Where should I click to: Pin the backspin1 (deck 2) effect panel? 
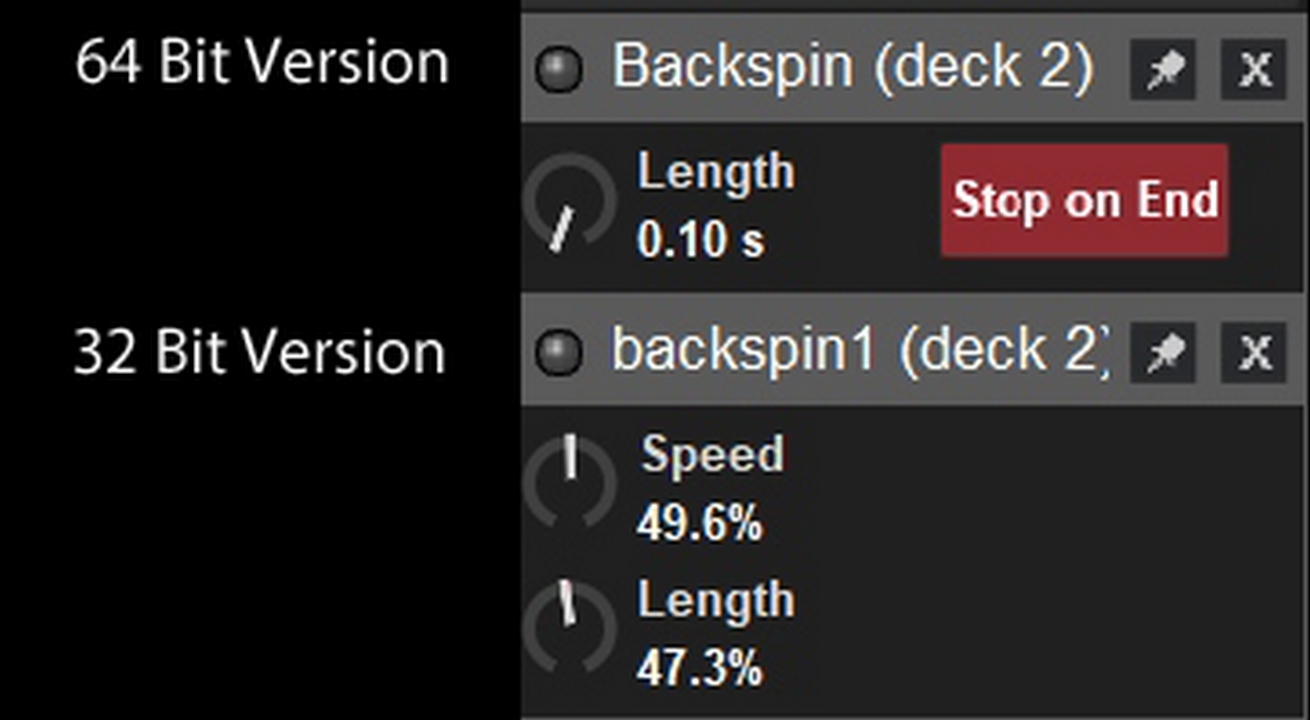(x=1163, y=351)
